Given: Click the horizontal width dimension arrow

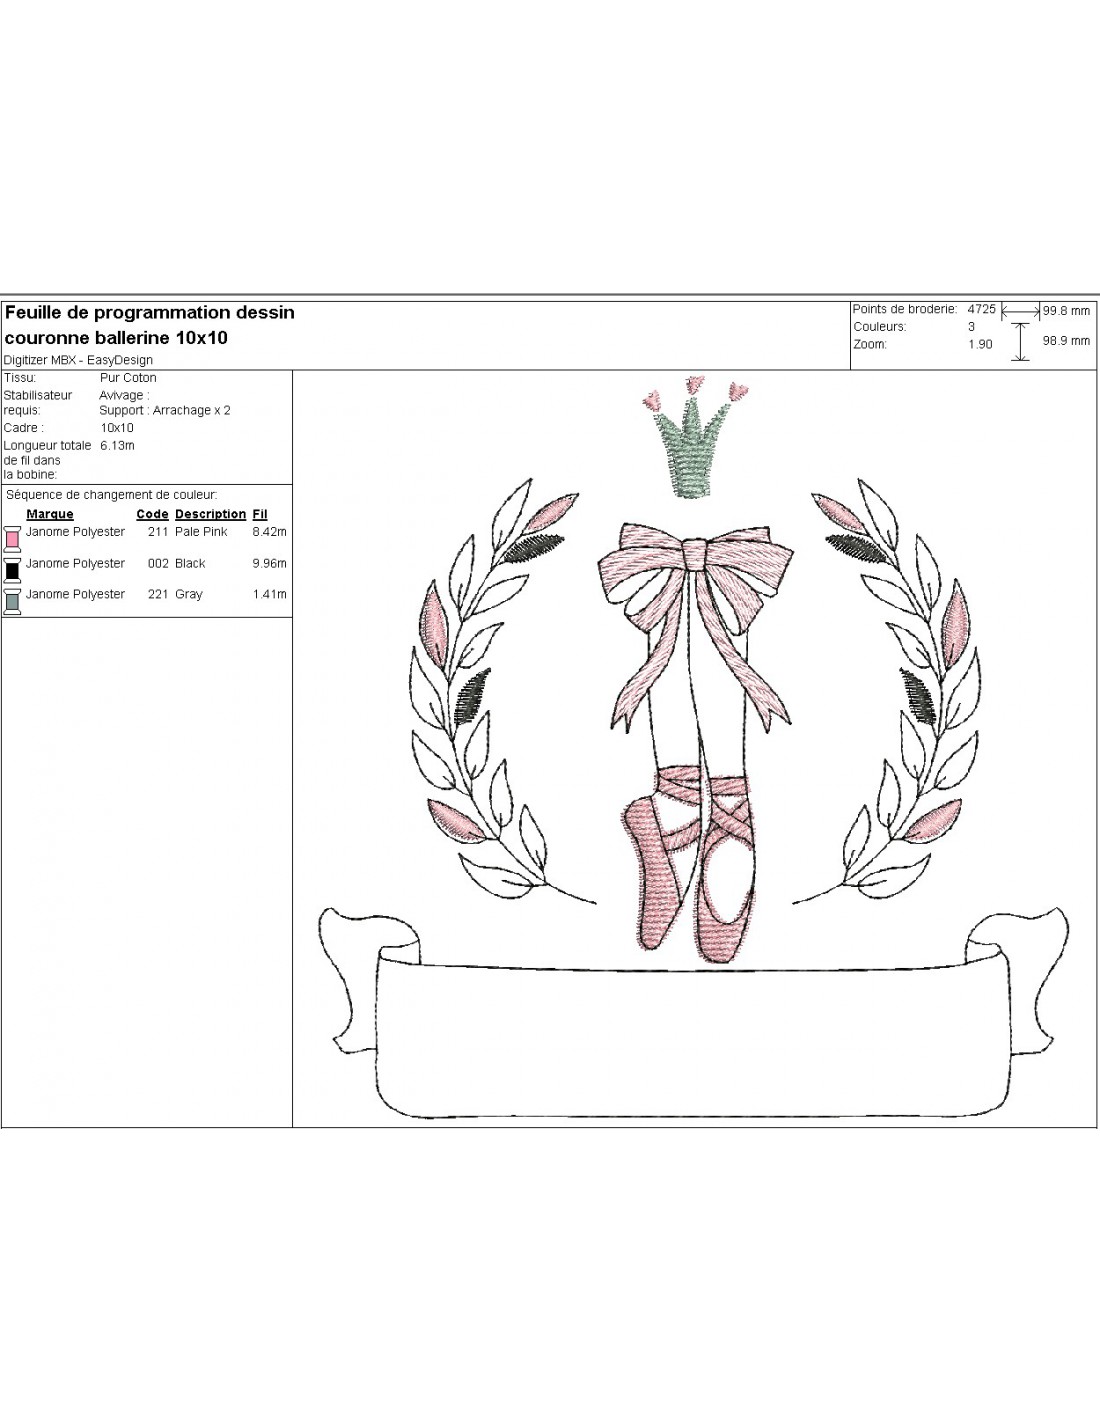Looking at the screenshot, I should pos(1020,311).
